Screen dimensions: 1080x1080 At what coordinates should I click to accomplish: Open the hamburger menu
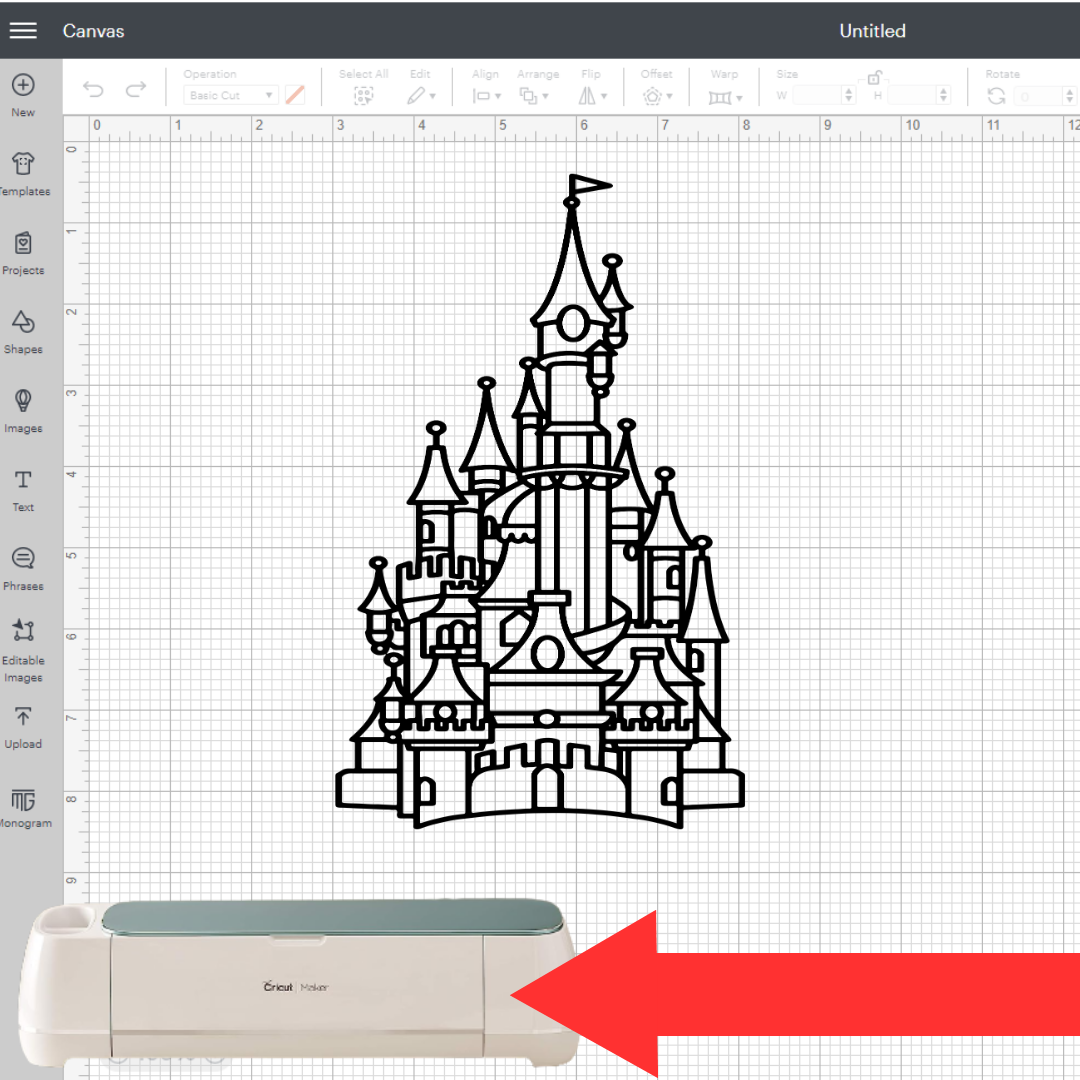[23, 31]
